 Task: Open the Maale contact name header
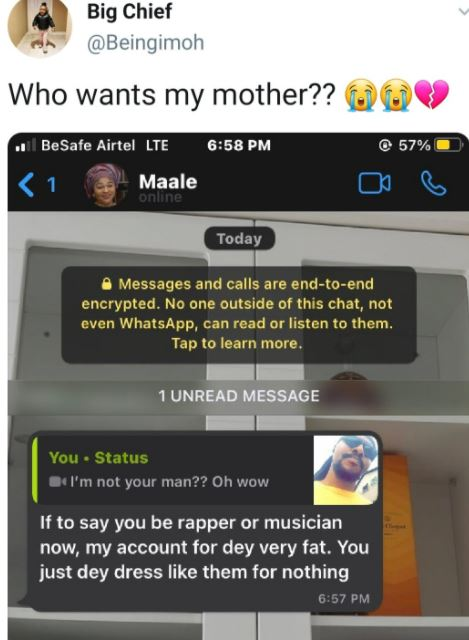(x=168, y=182)
